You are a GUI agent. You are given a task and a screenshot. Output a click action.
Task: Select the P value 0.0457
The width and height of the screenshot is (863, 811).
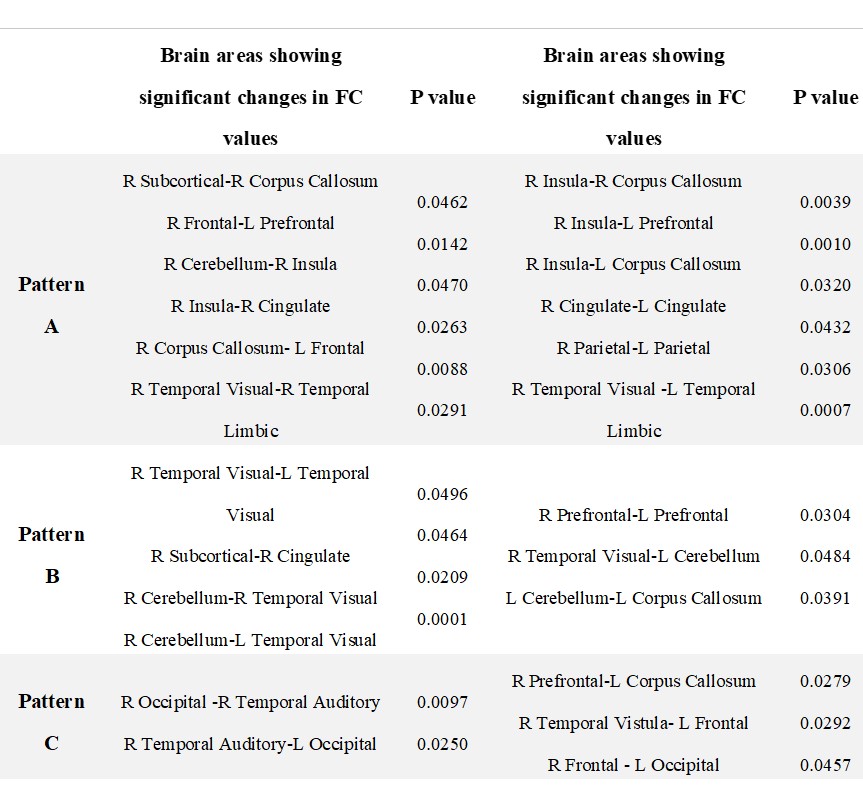[x=825, y=765]
